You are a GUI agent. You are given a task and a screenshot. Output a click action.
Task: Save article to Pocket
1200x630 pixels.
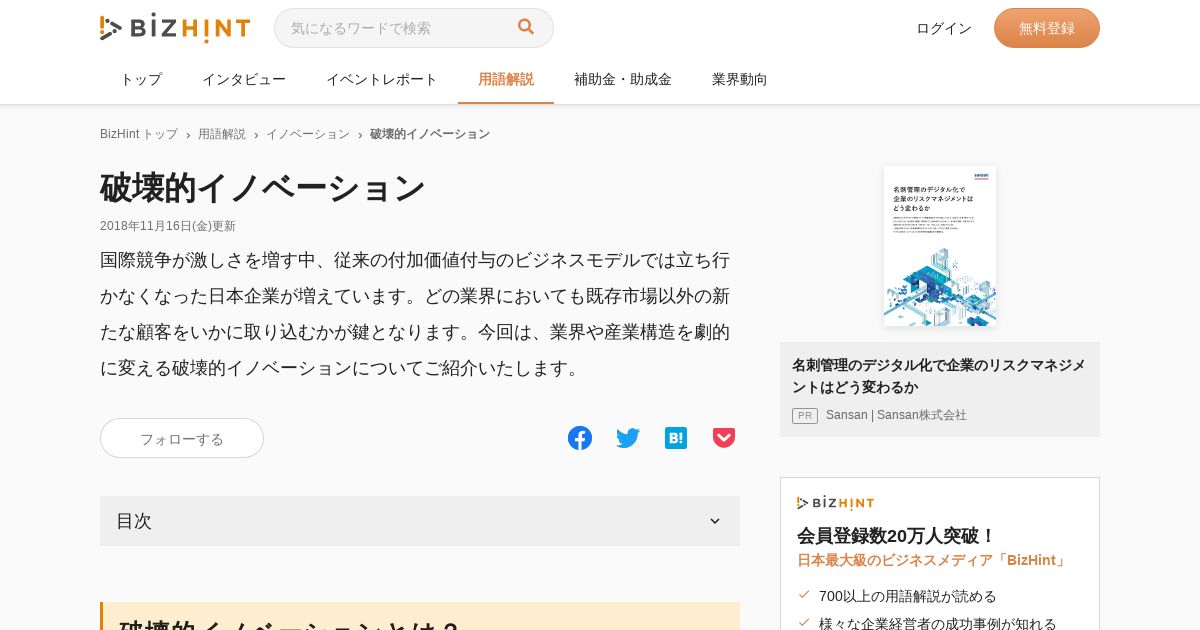point(724,438)
